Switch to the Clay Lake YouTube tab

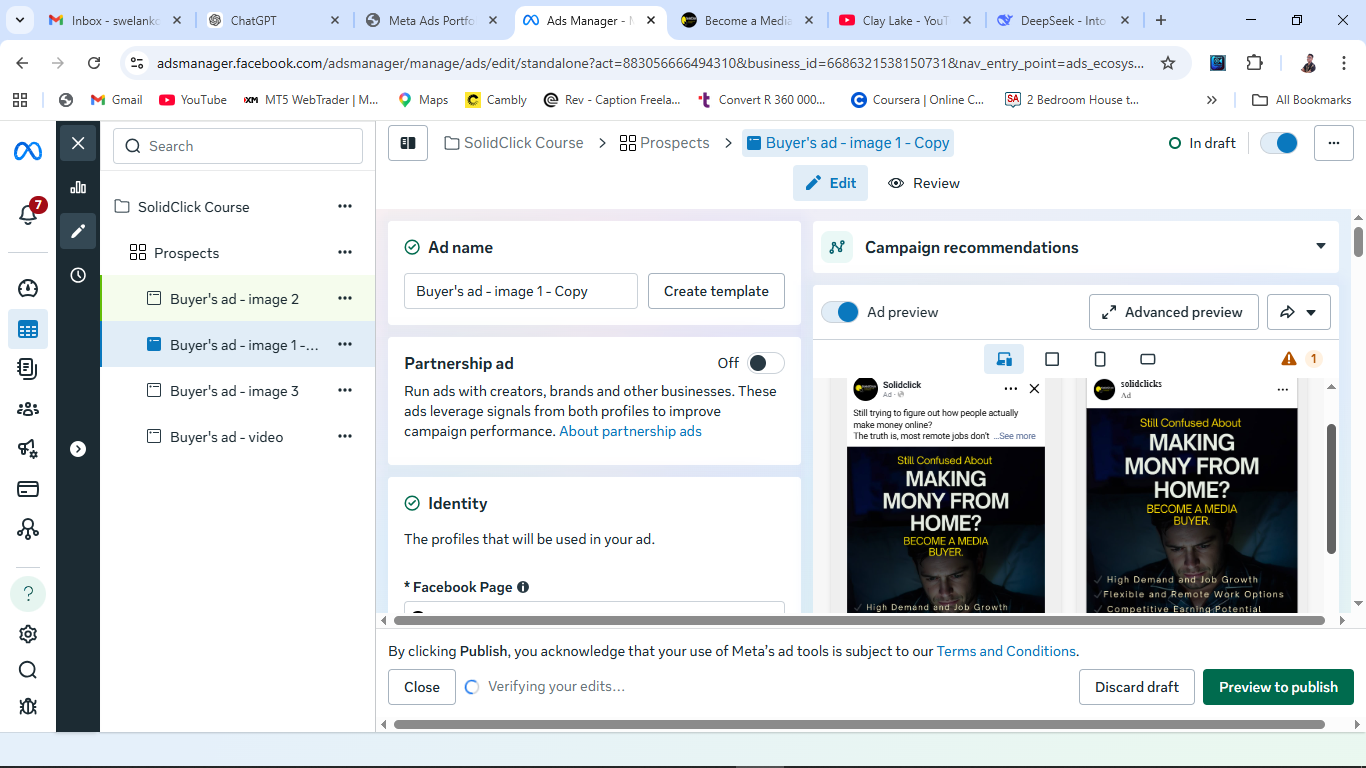point(904,20)
